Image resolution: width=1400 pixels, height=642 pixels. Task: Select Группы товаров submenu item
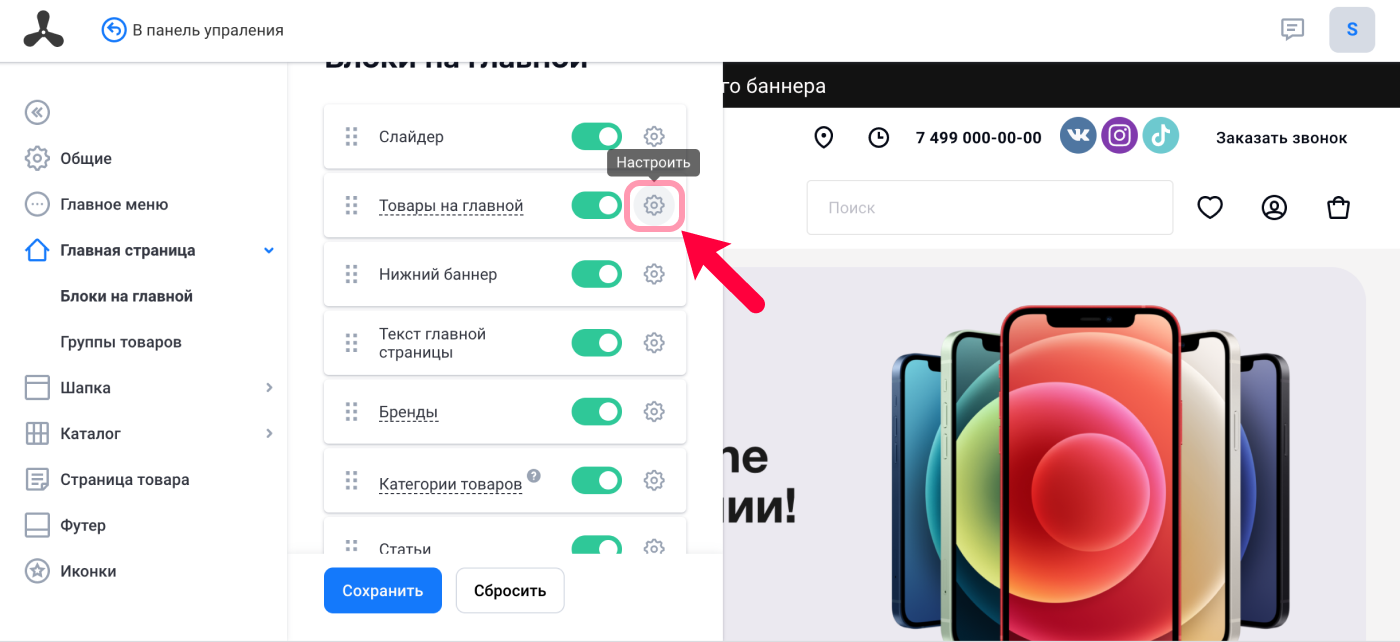click(121, 342)
